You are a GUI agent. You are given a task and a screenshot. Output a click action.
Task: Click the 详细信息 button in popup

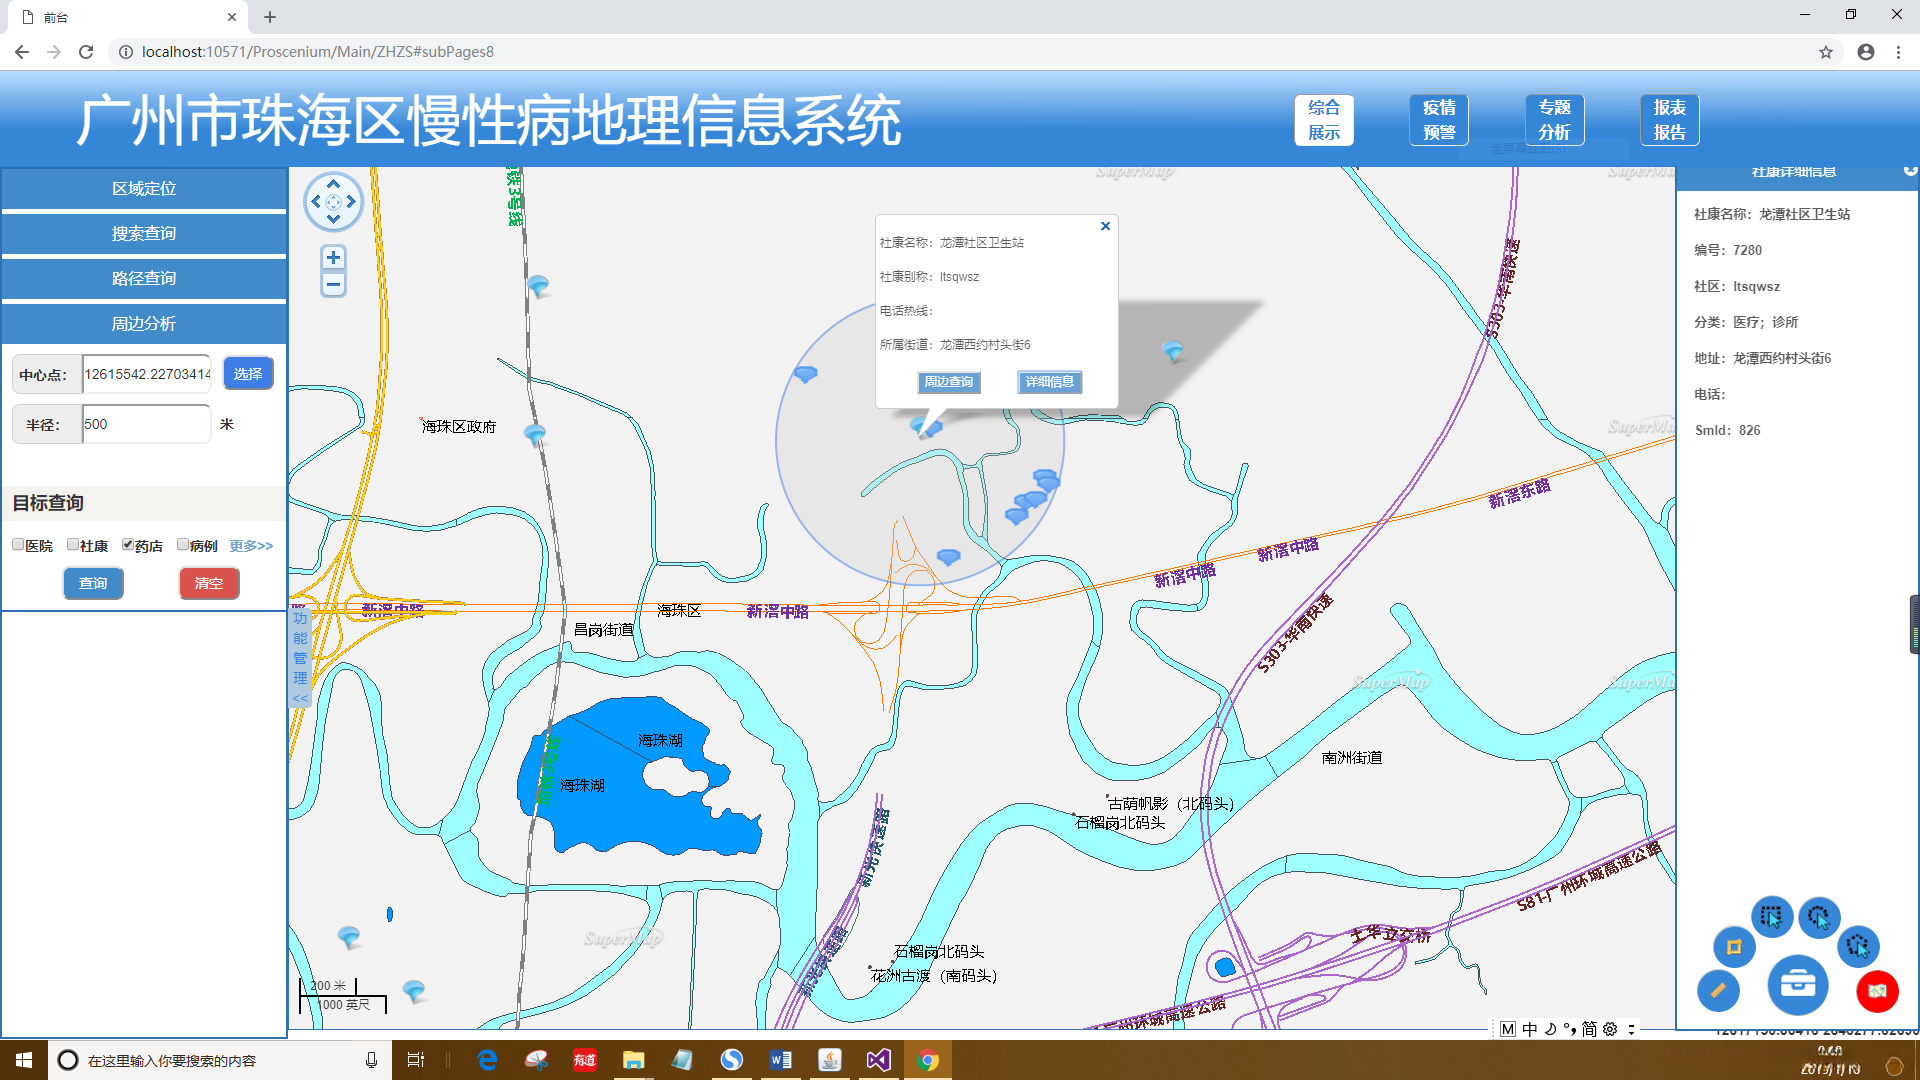coord(1049,382)
